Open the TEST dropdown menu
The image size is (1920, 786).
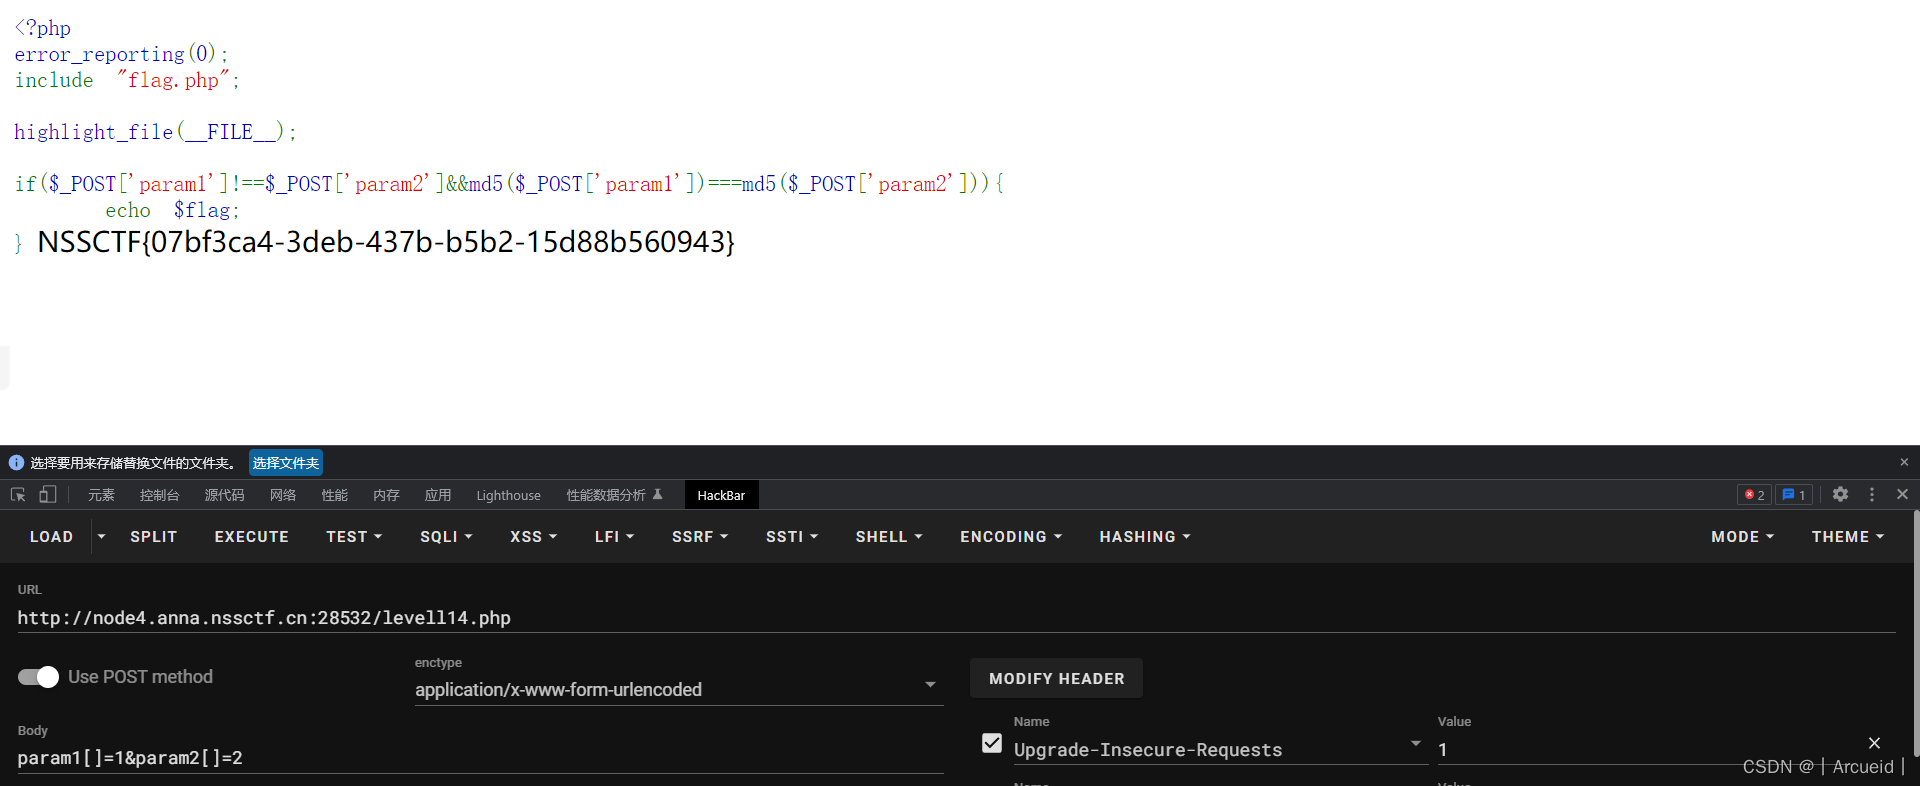(354, 537)
